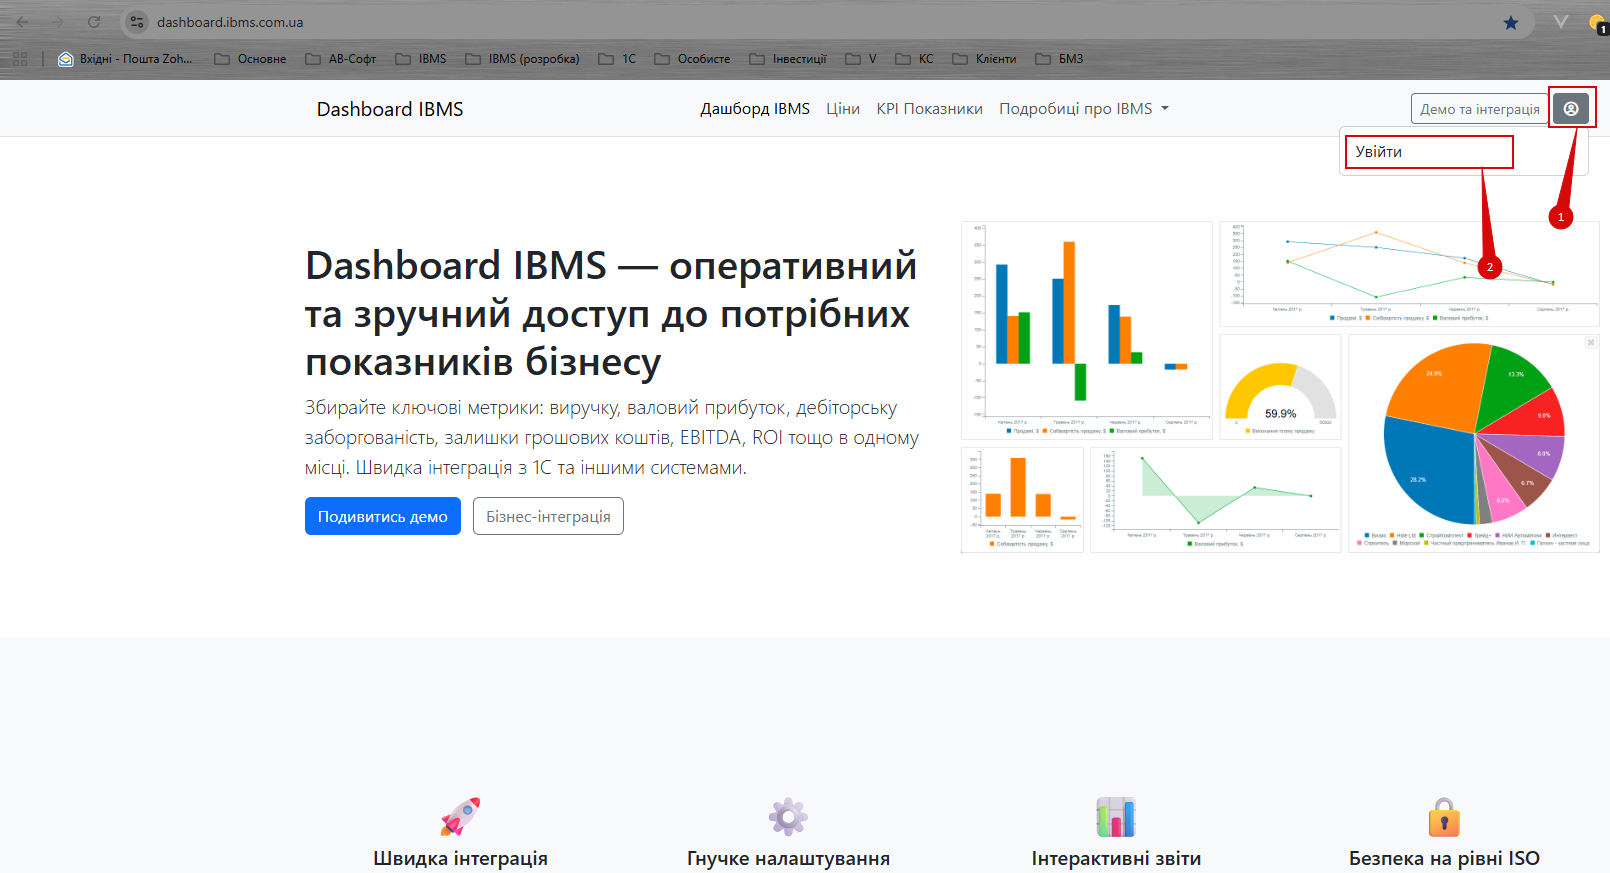Open the Інвестиції bookmarks folder

[788, 59]
